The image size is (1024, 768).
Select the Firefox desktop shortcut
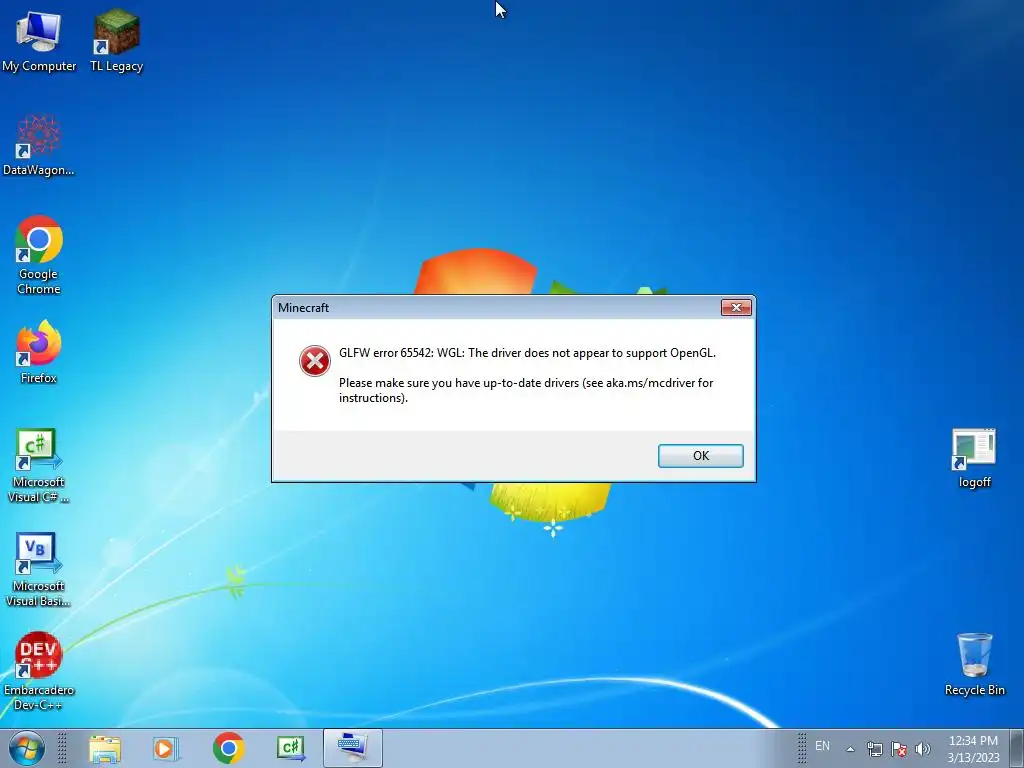coord(39,351)
